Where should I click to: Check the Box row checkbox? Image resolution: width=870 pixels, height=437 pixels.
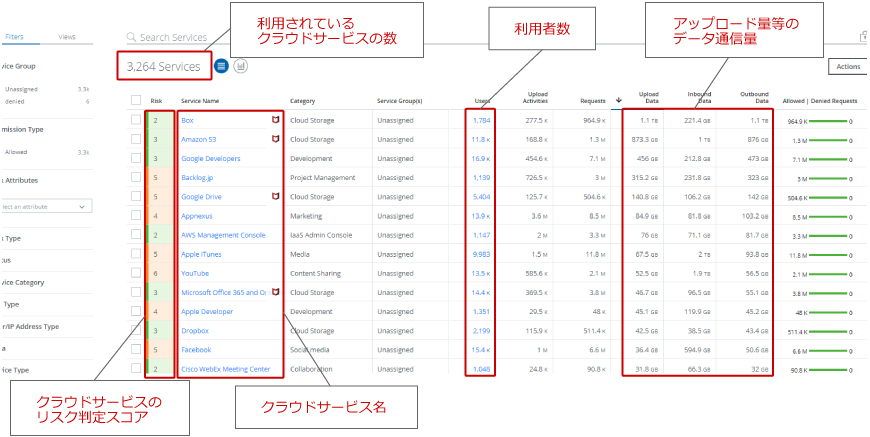(136, 120)
